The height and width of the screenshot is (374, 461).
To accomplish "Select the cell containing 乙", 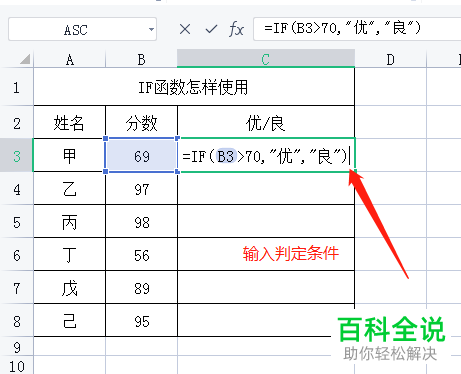I will coord(69,189).
